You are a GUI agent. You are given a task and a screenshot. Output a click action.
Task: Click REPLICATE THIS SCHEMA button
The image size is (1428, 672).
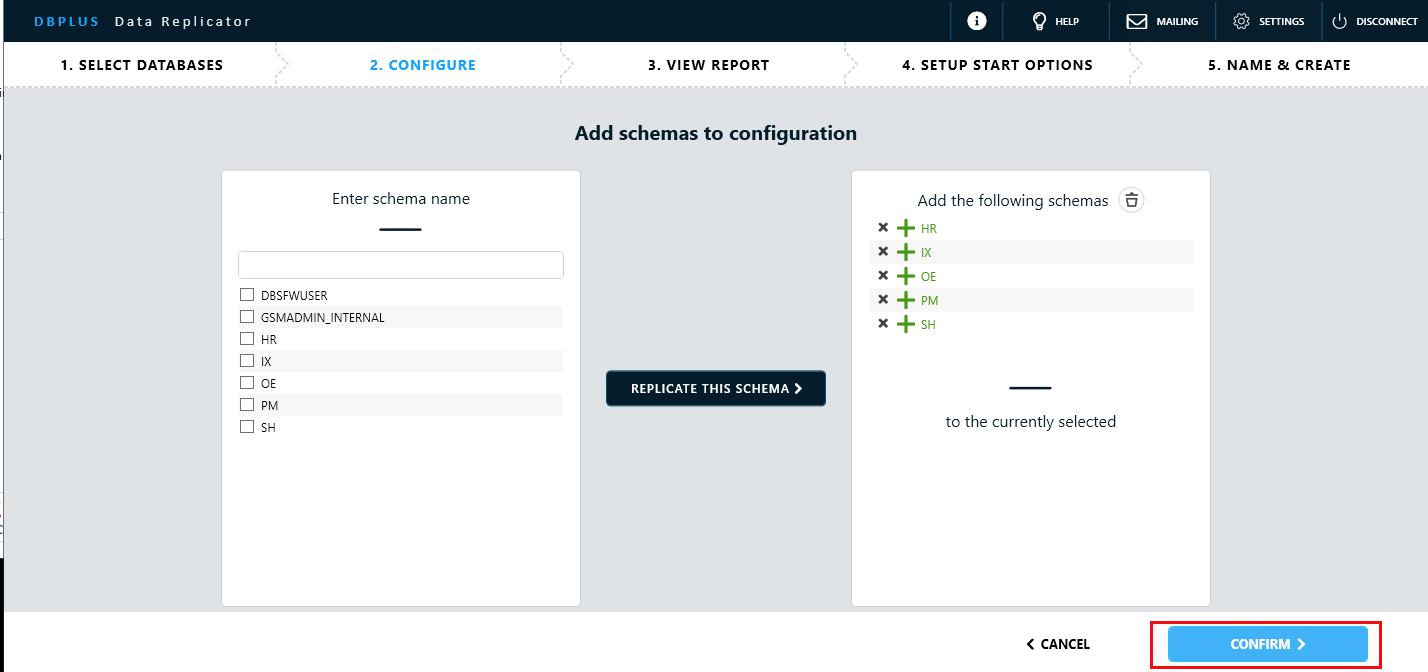[716, 388]
